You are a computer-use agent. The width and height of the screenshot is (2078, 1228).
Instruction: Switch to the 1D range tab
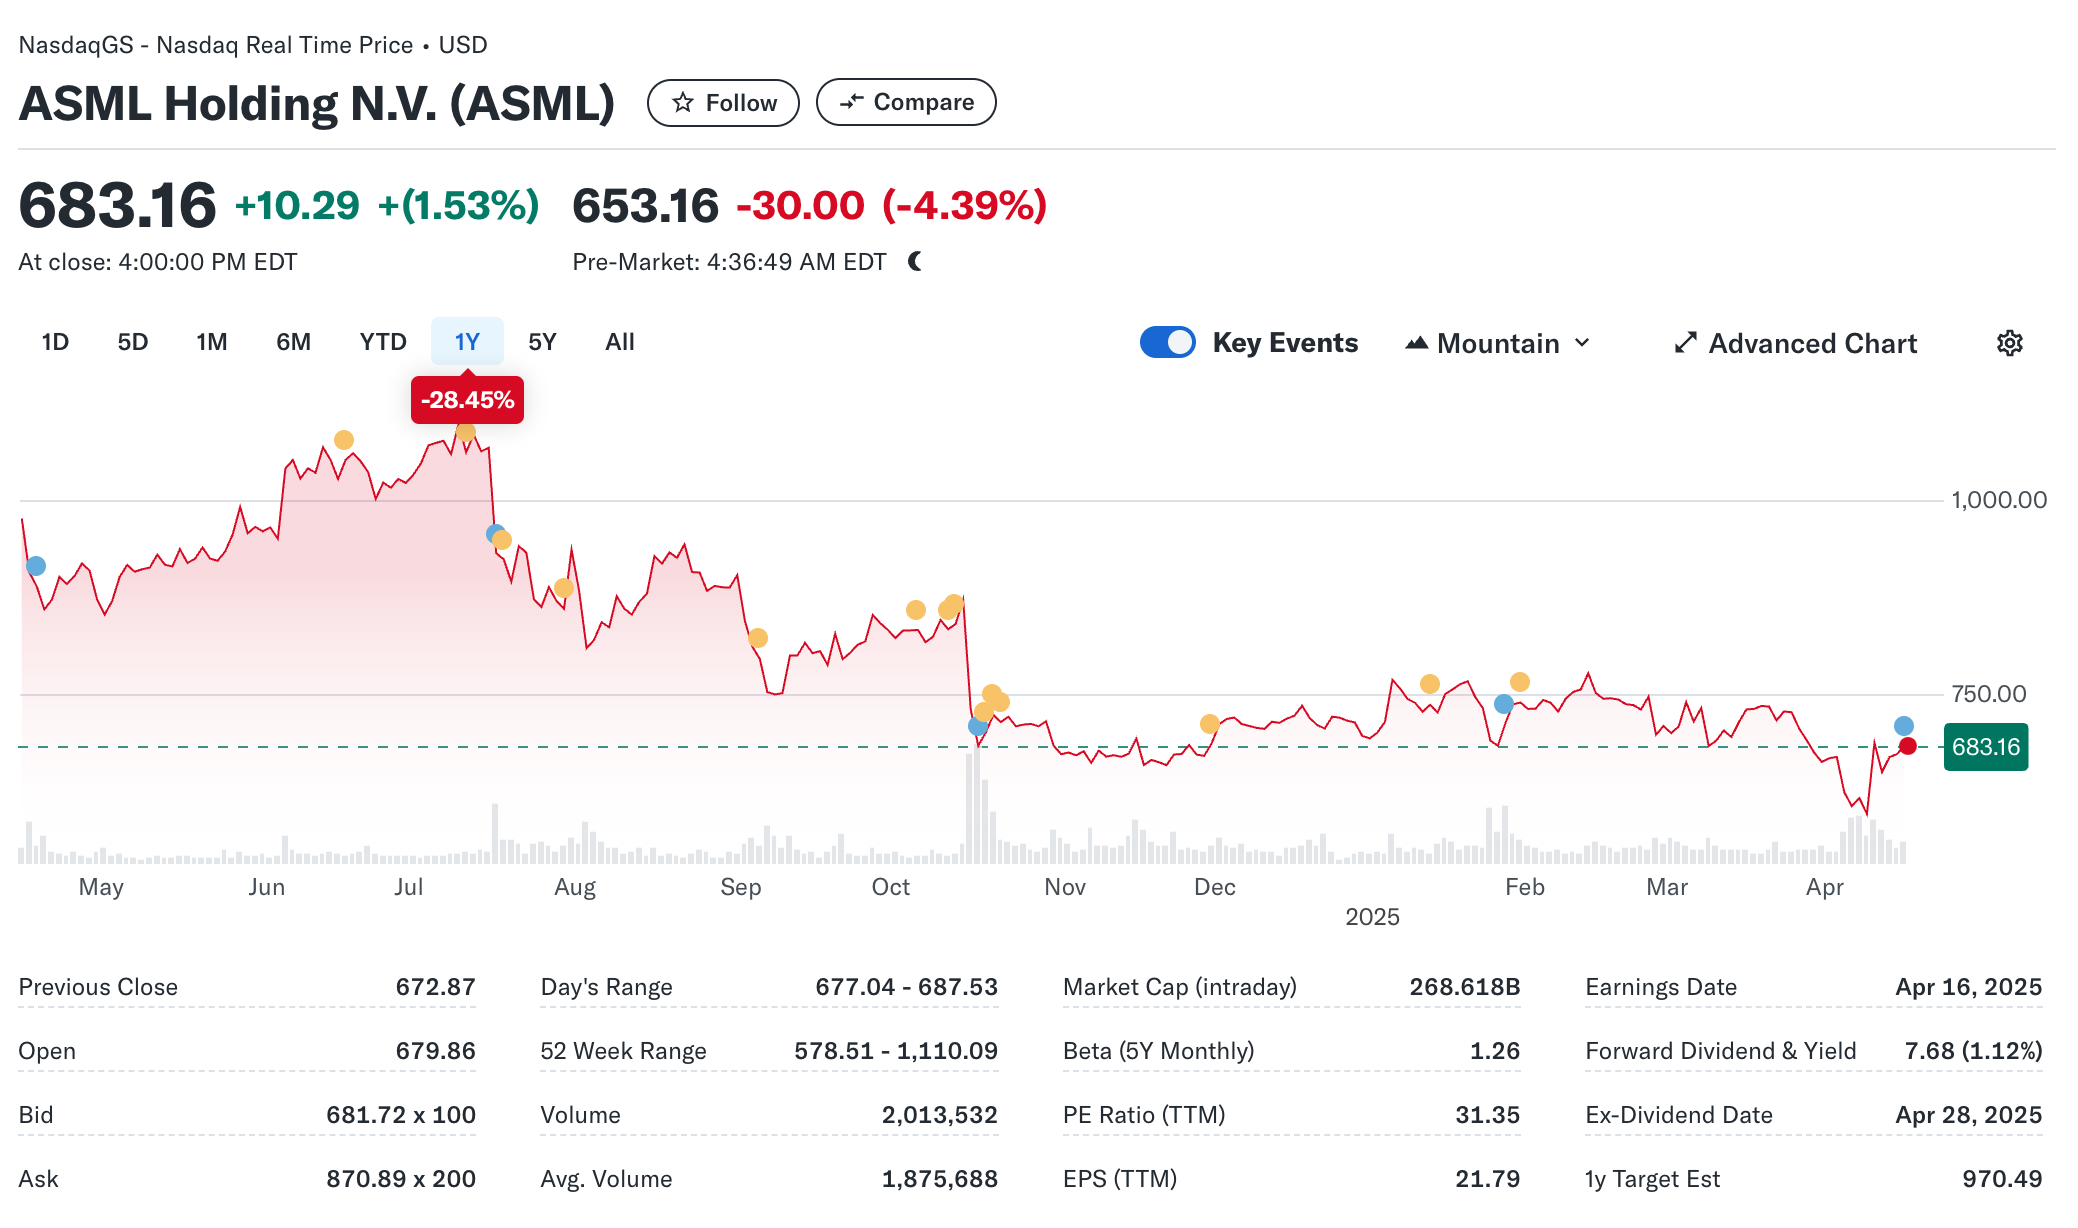[55, 342]
